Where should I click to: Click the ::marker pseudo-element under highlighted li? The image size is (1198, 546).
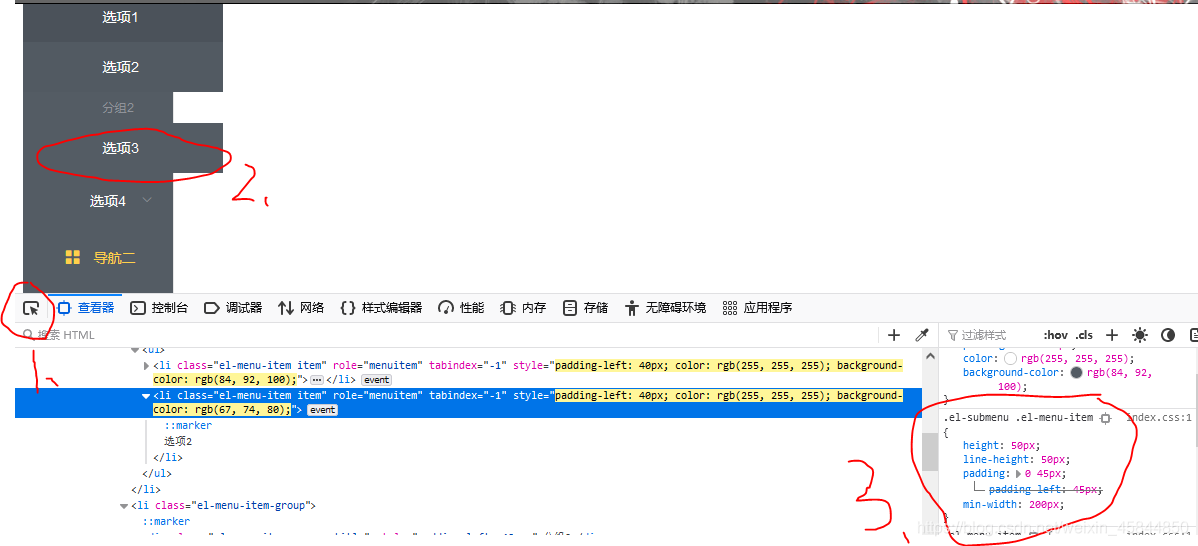pyautogui.click(x=188, y=425)
